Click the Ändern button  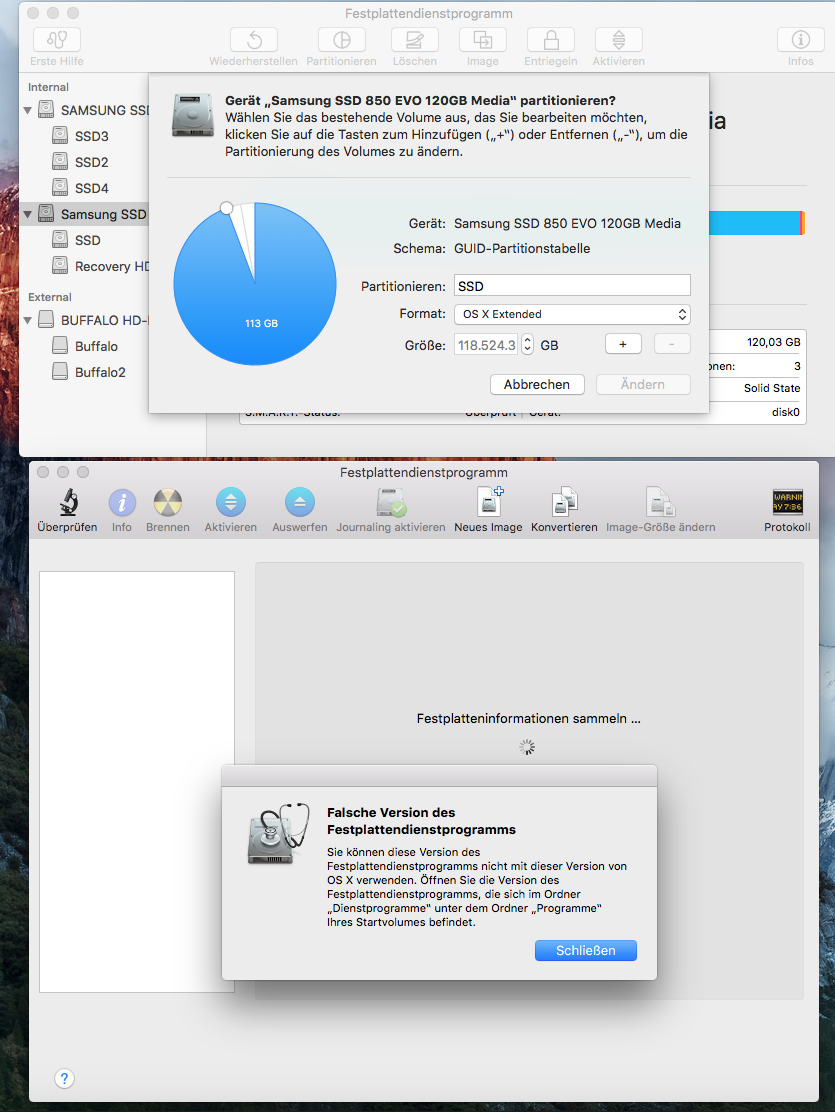click(643, 384)
